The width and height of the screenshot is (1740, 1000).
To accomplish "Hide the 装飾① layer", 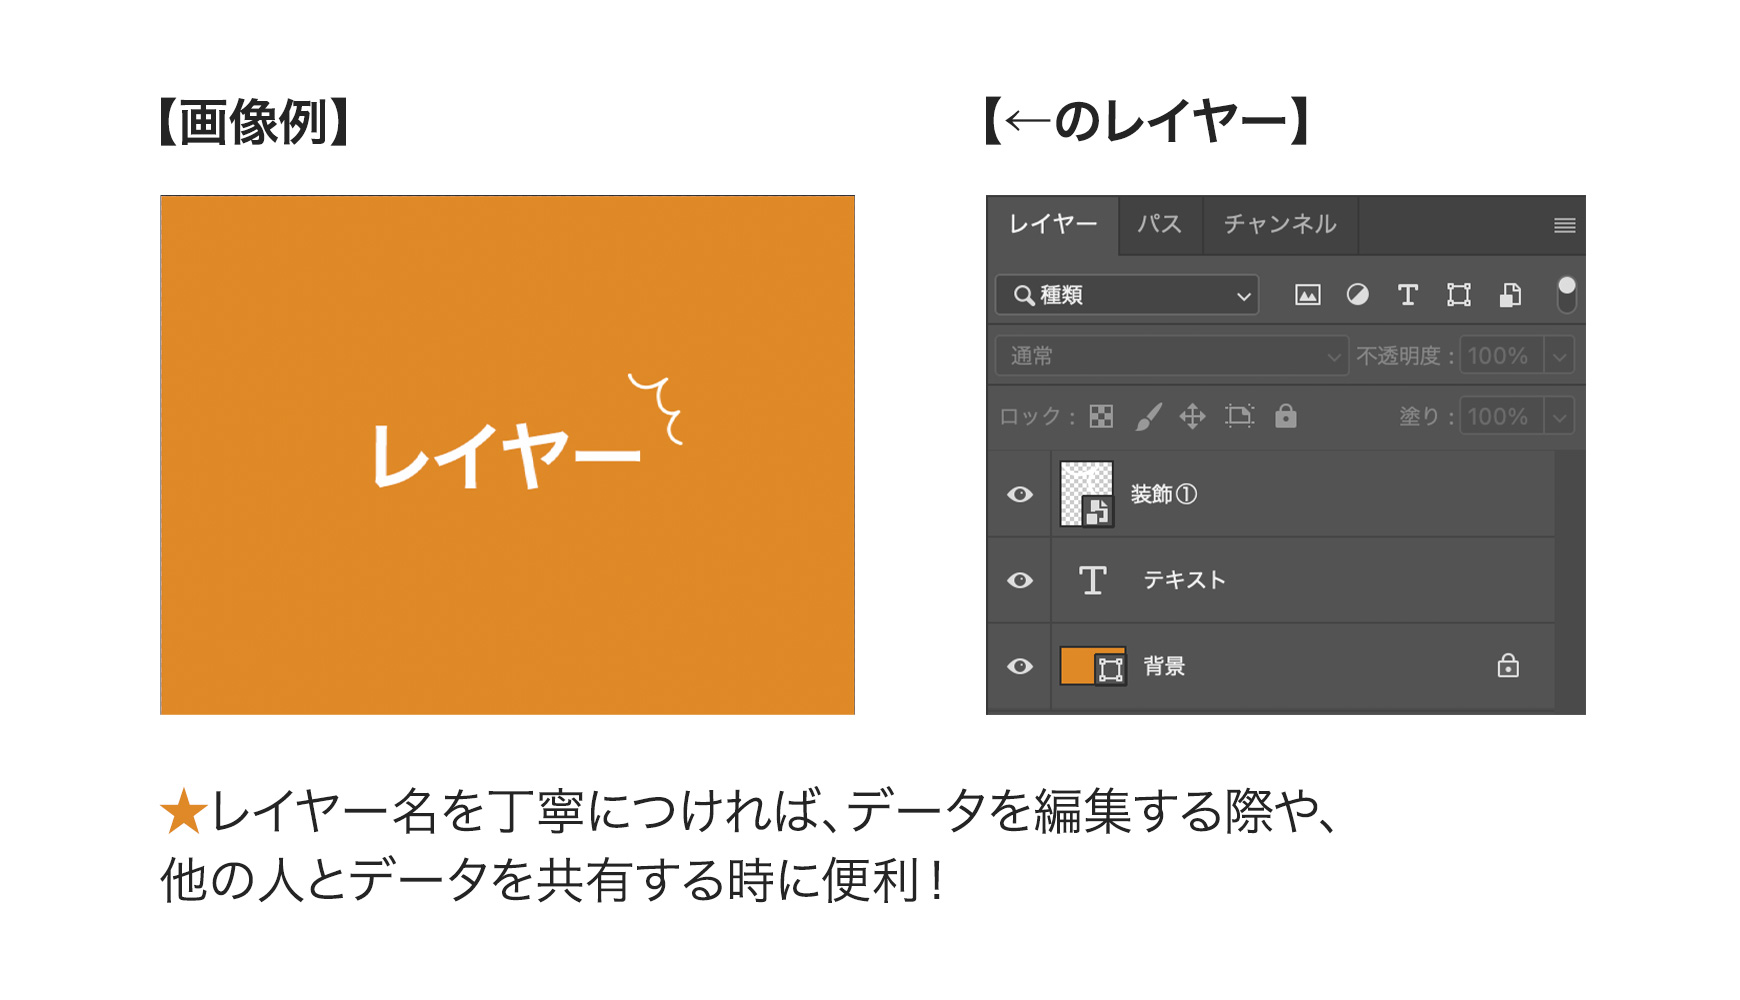I will [x=1020, y=494].
